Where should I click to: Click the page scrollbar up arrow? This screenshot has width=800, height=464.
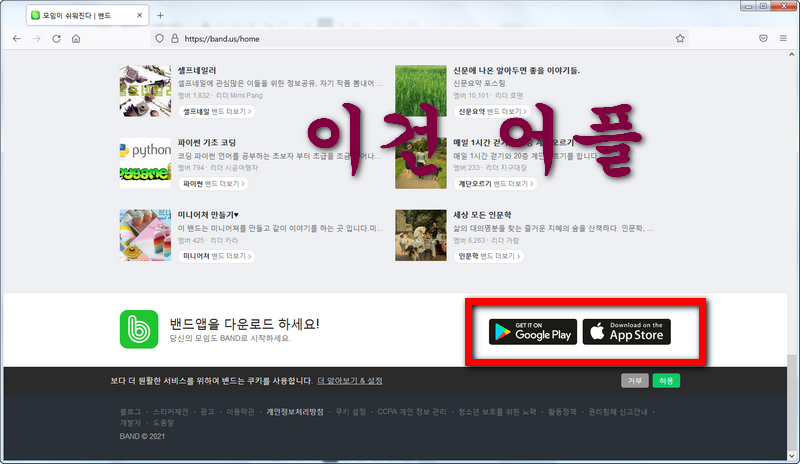pos(791,54)
